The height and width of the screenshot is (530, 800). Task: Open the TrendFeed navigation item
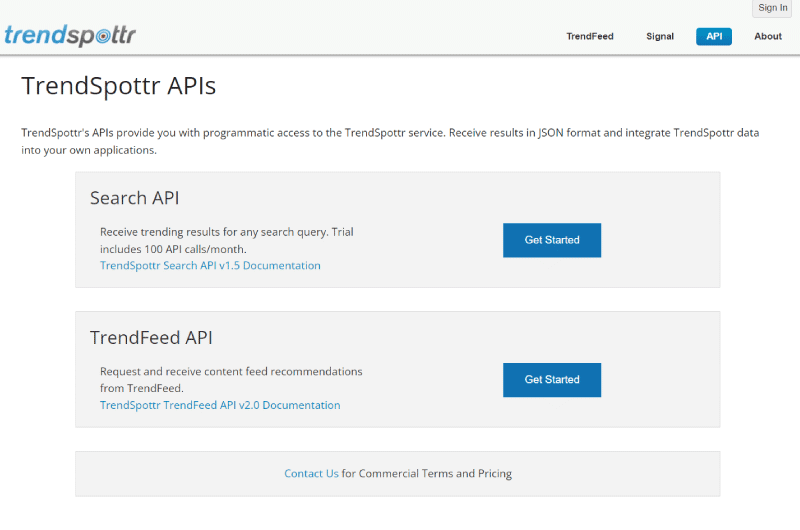click(x=590, y=36)
